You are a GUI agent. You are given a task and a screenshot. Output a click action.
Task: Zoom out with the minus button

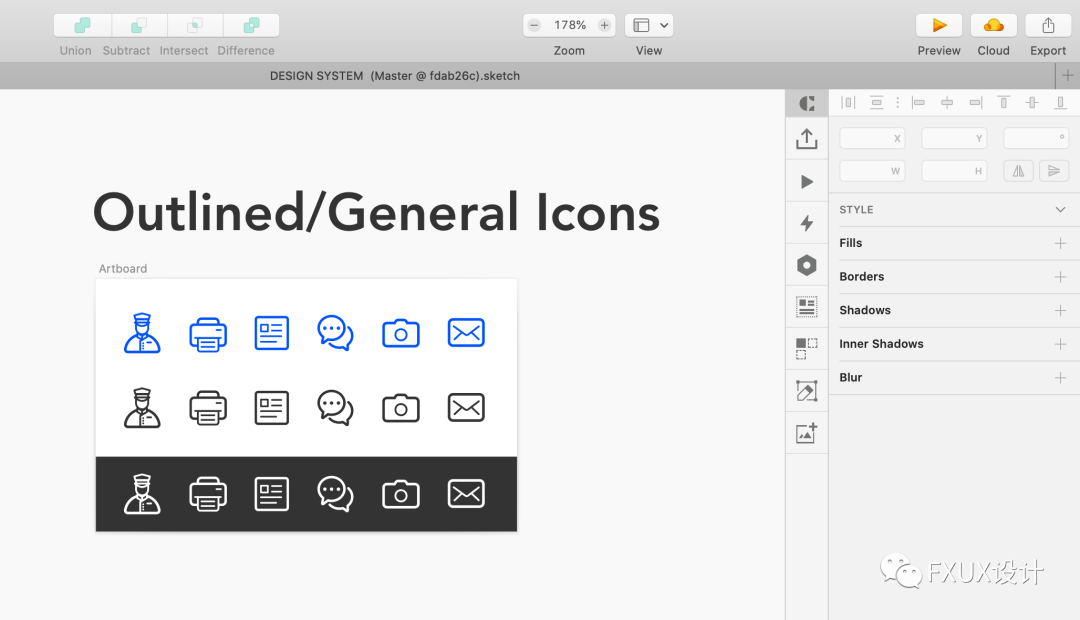point(534,25)
